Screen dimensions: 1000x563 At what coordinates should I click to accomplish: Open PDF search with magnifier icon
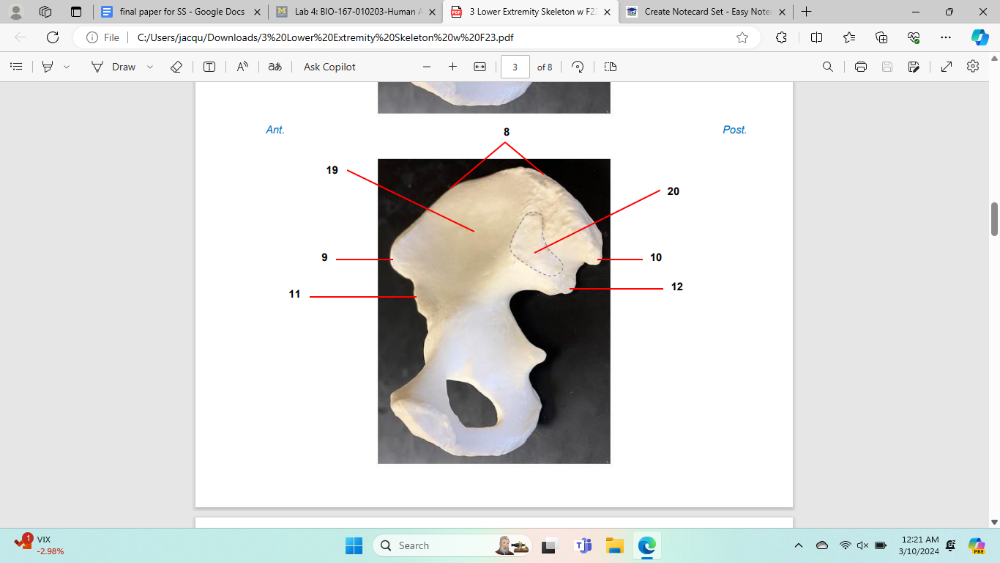tap(827, 67)
